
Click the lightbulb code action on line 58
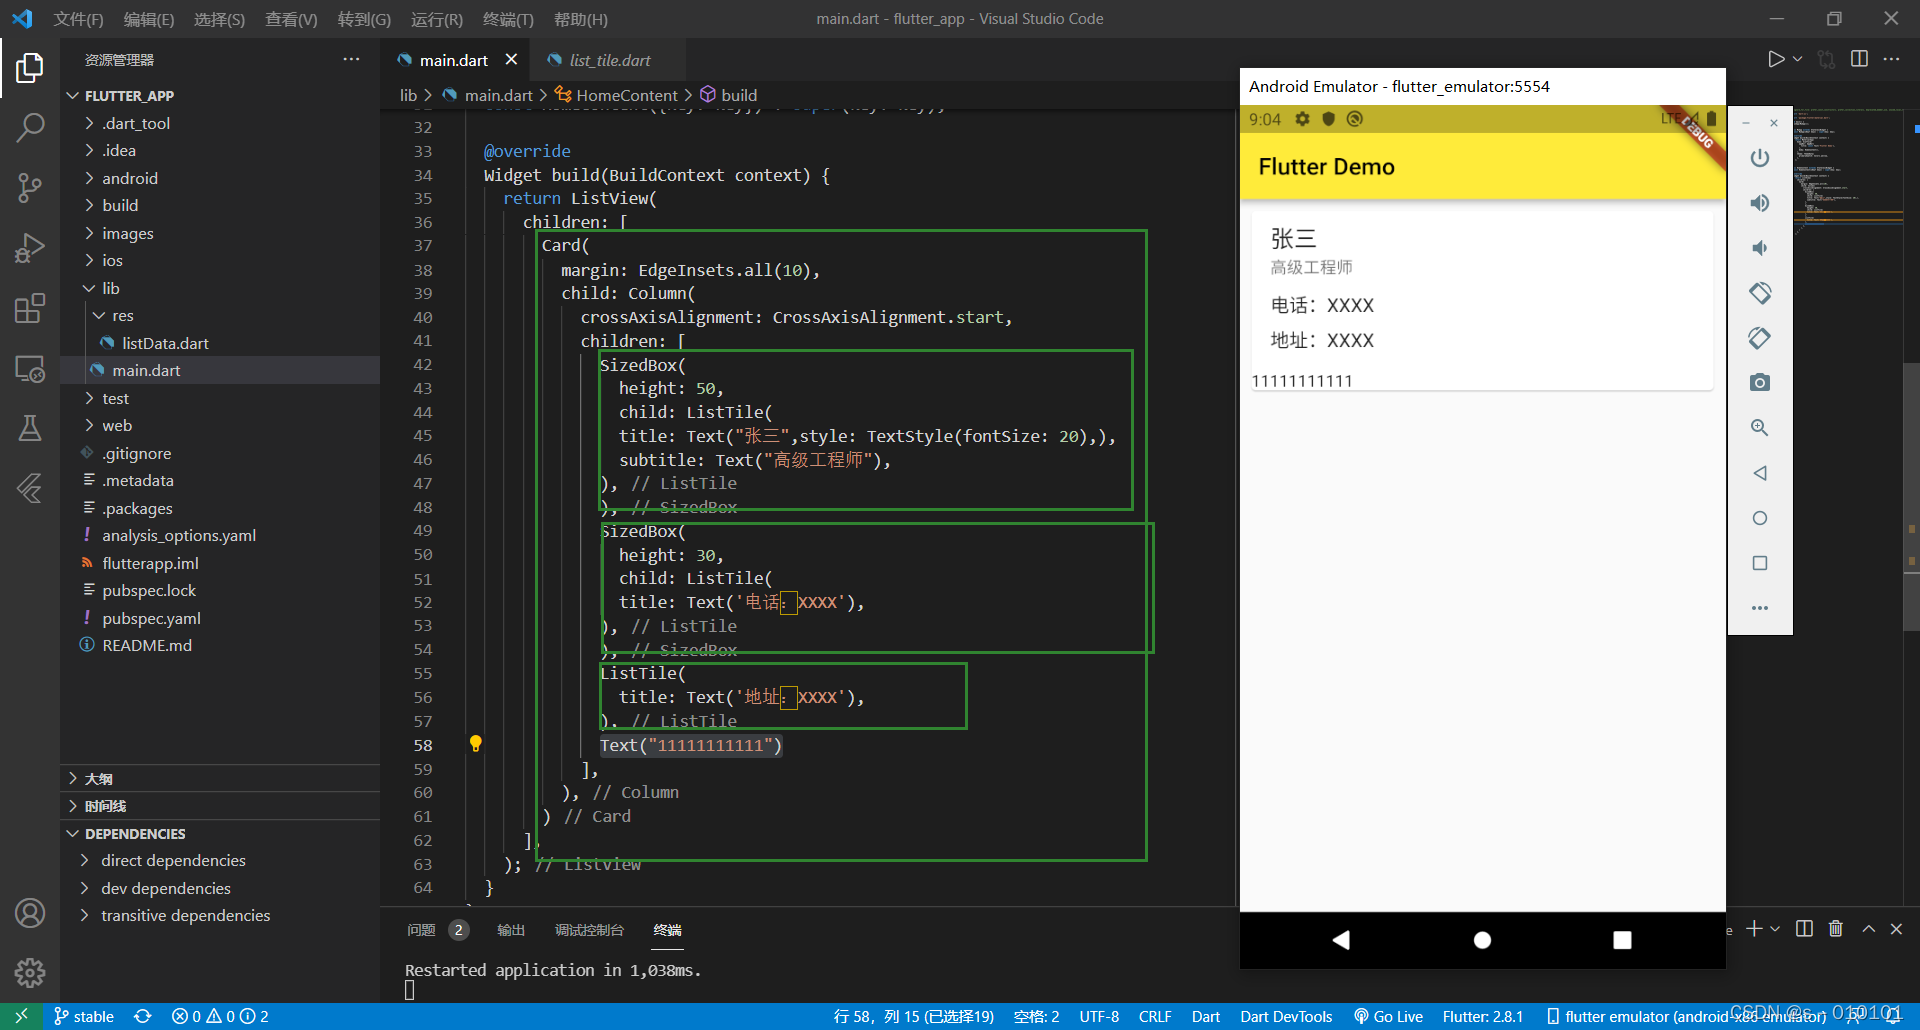[x=476, y=744]
